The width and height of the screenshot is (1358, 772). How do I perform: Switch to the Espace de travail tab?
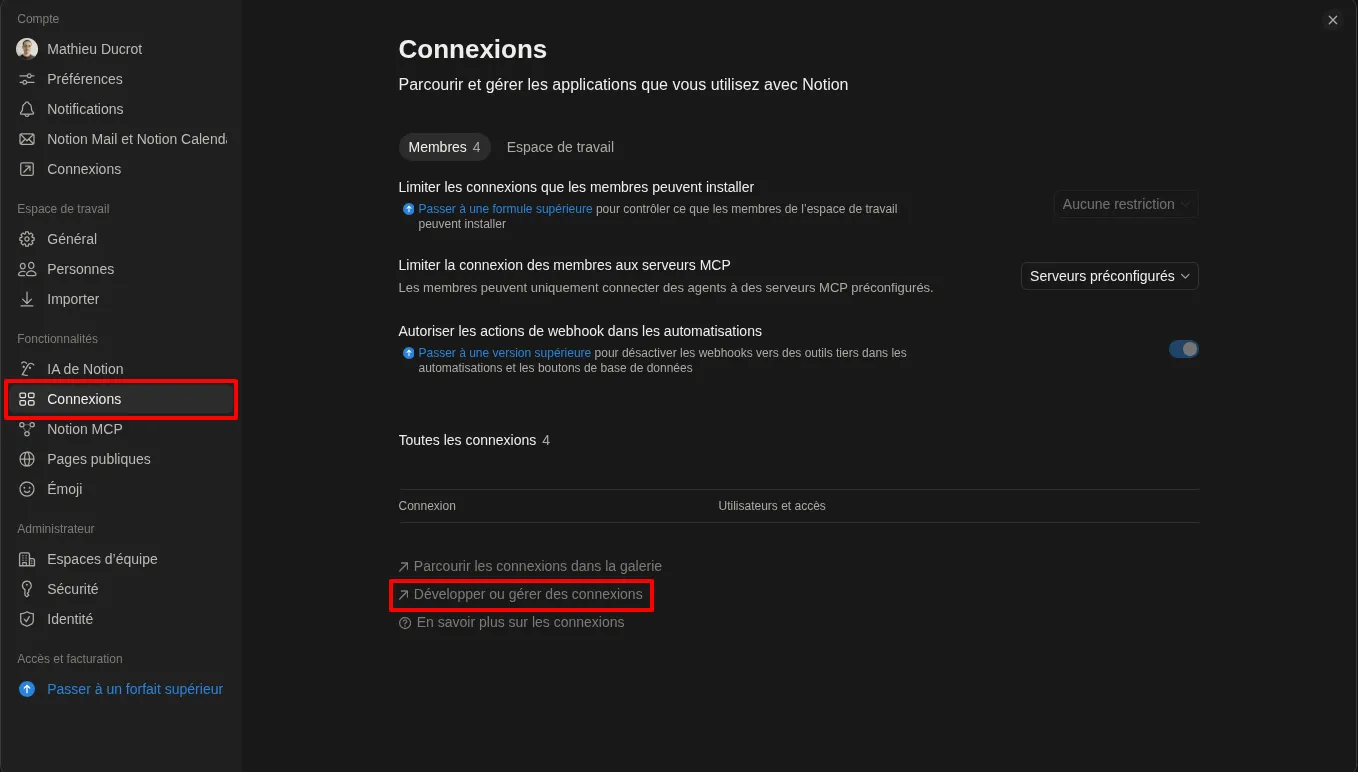click(560, 147)
